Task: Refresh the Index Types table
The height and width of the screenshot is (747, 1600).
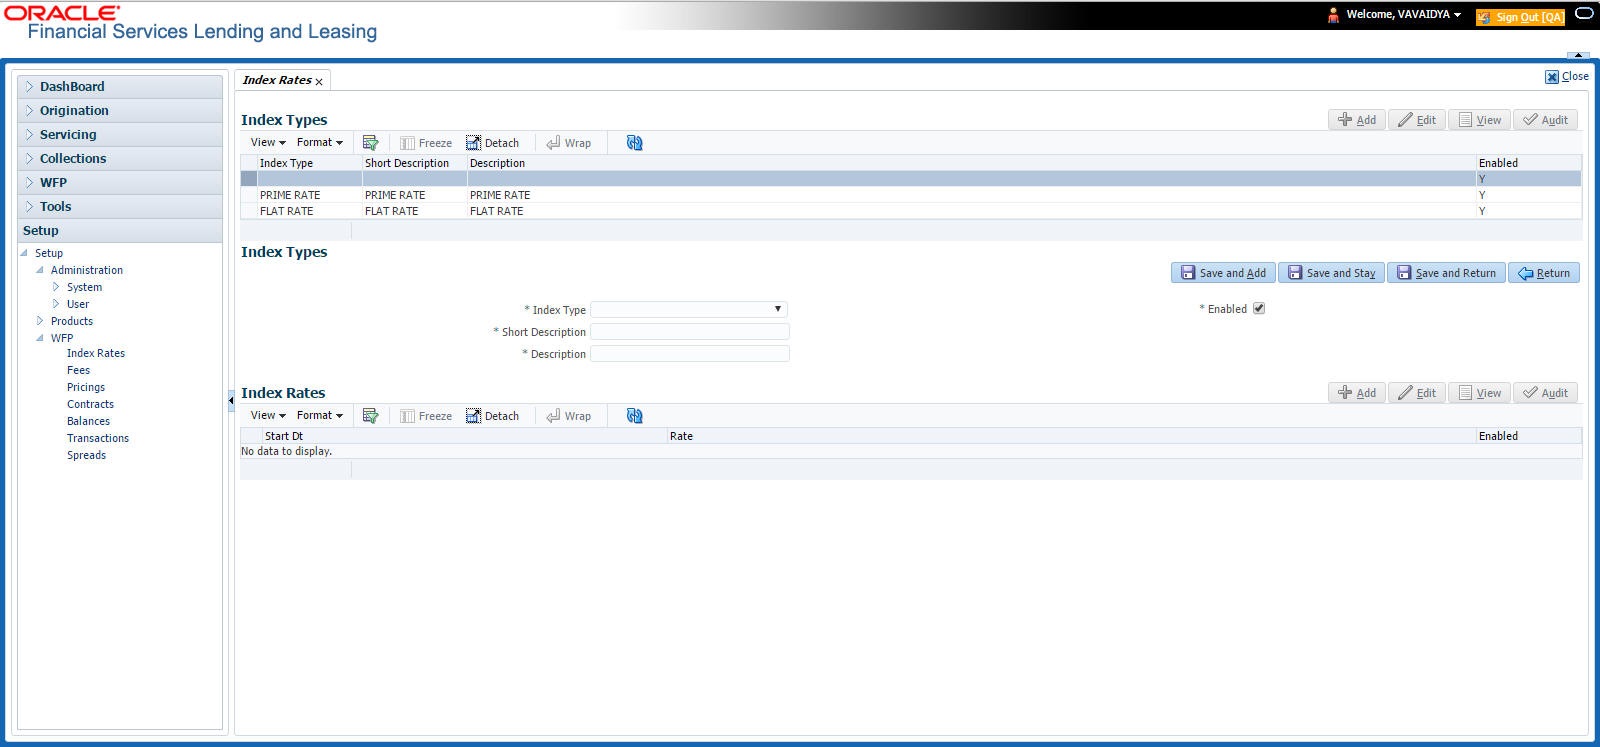Action: [634, 143]
